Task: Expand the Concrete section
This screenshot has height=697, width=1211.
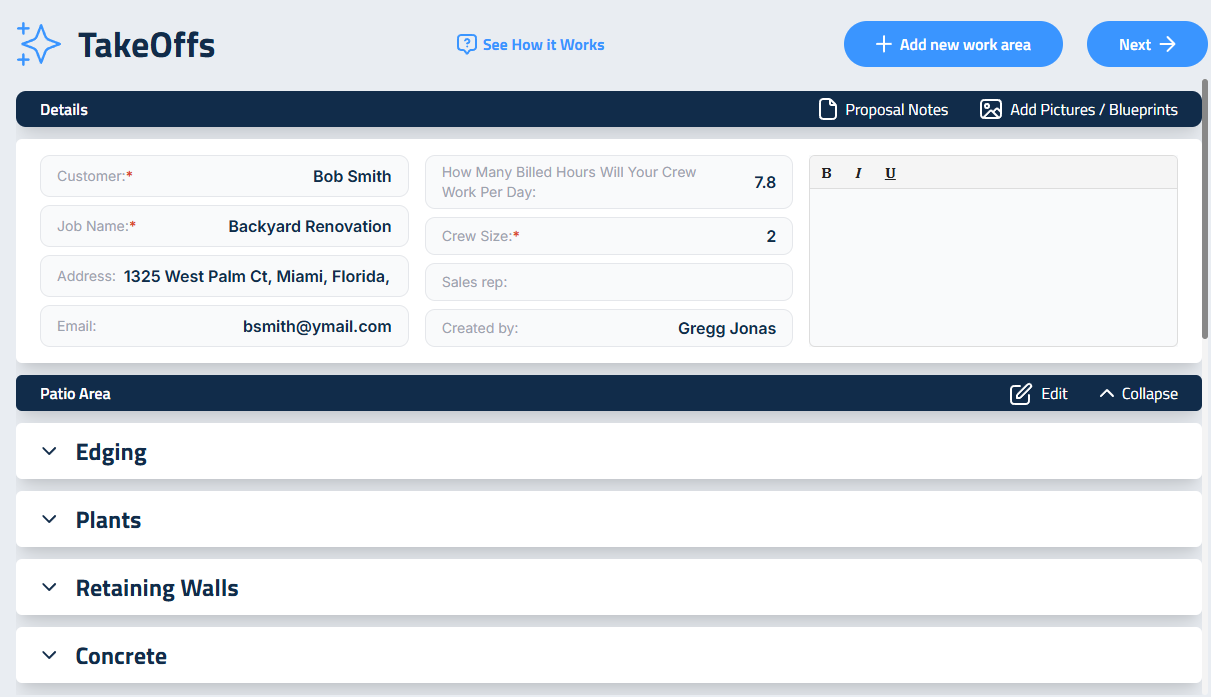Action: (x=50, y=656)
